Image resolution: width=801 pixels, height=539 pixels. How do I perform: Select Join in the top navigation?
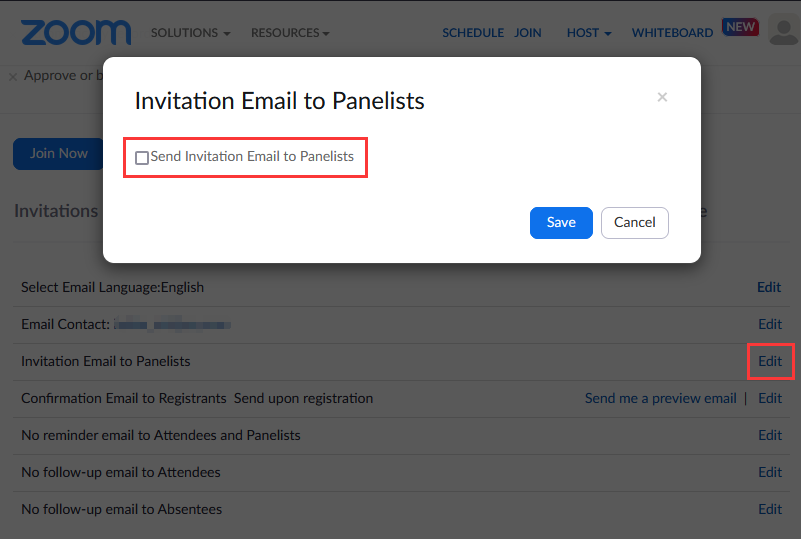coord(528,33)
